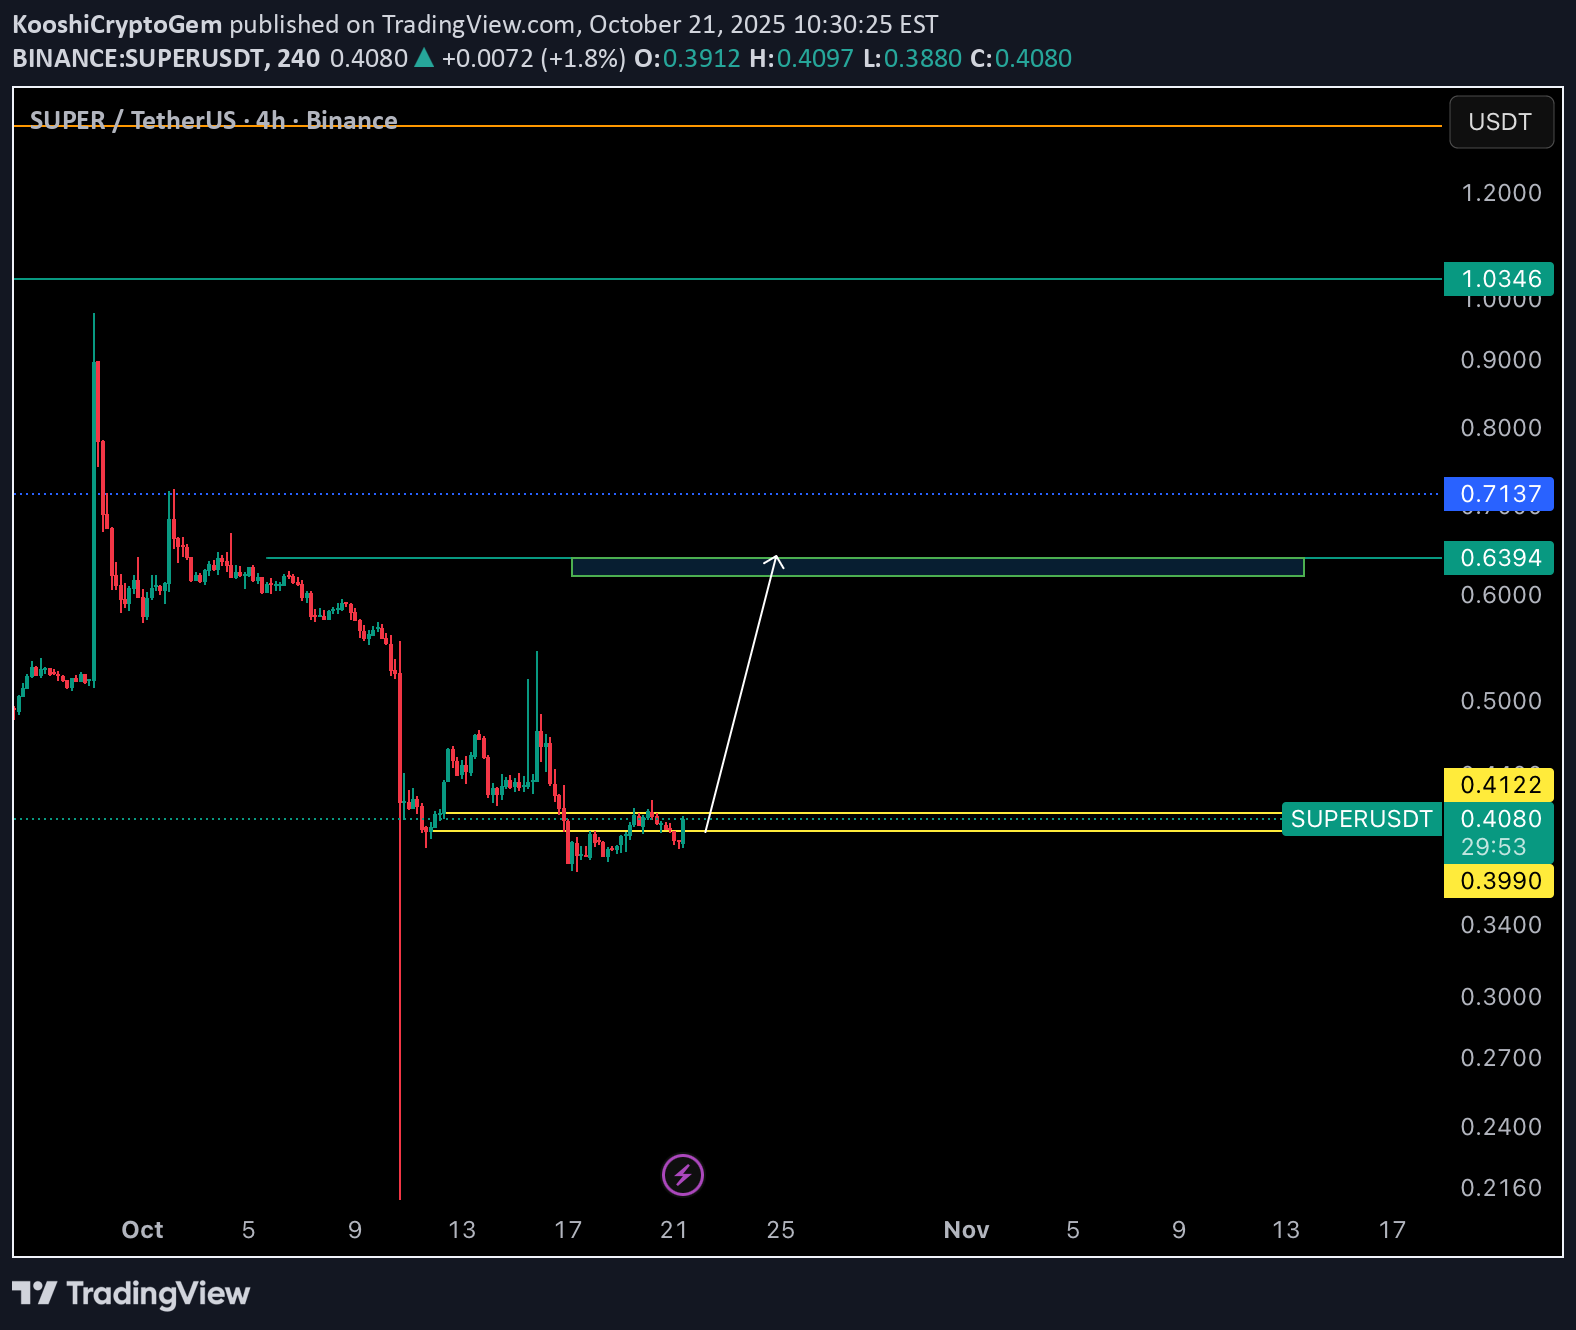The width and height of the screenshot is (1576, 1330).
Task: Click the 0.2700 price axis value
Action: [x=1501, y=1058]
